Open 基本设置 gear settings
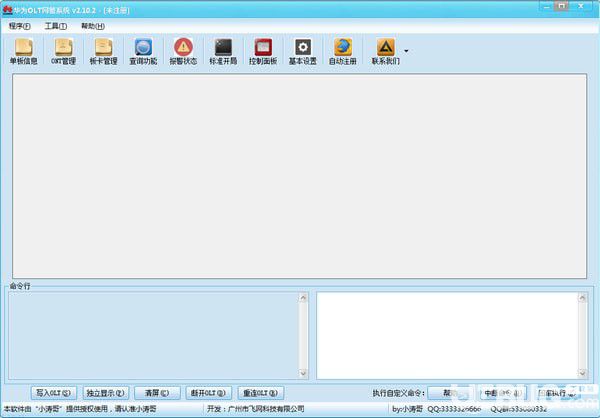Viewport: 600px width, 418px height. click(x=303, y=51)
